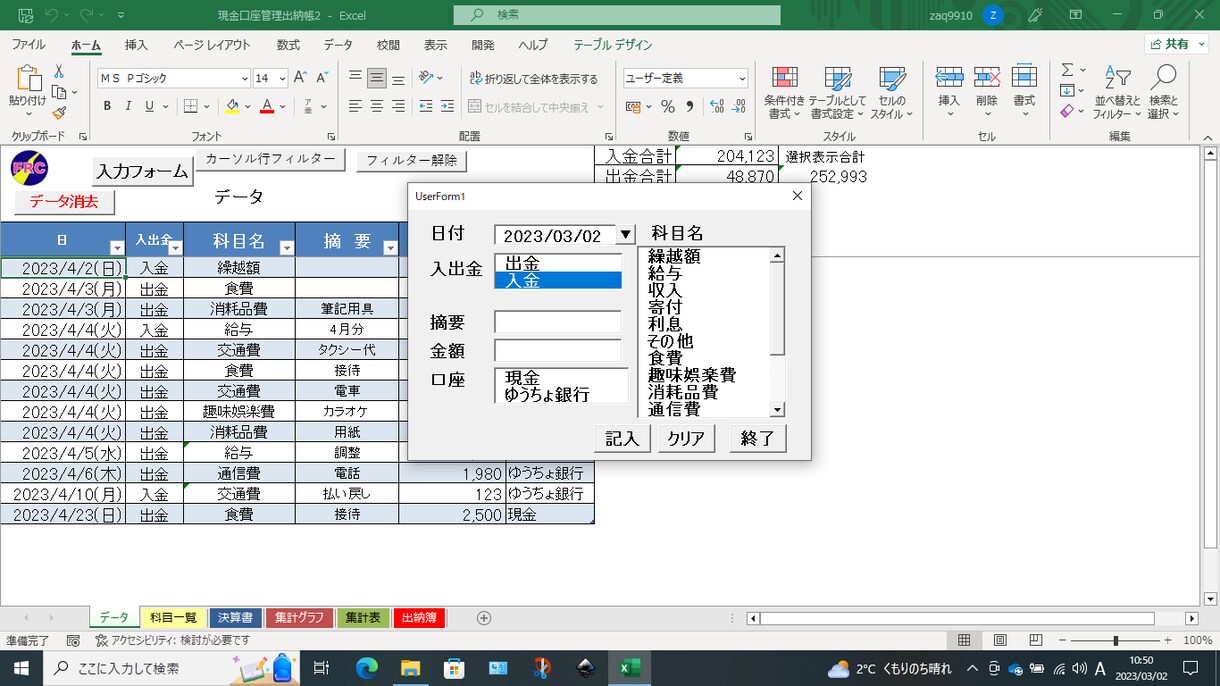The width and height of the screenshot is (1220, 686).
Task: Click 記入 button in UserForm1
Action: 622,439
